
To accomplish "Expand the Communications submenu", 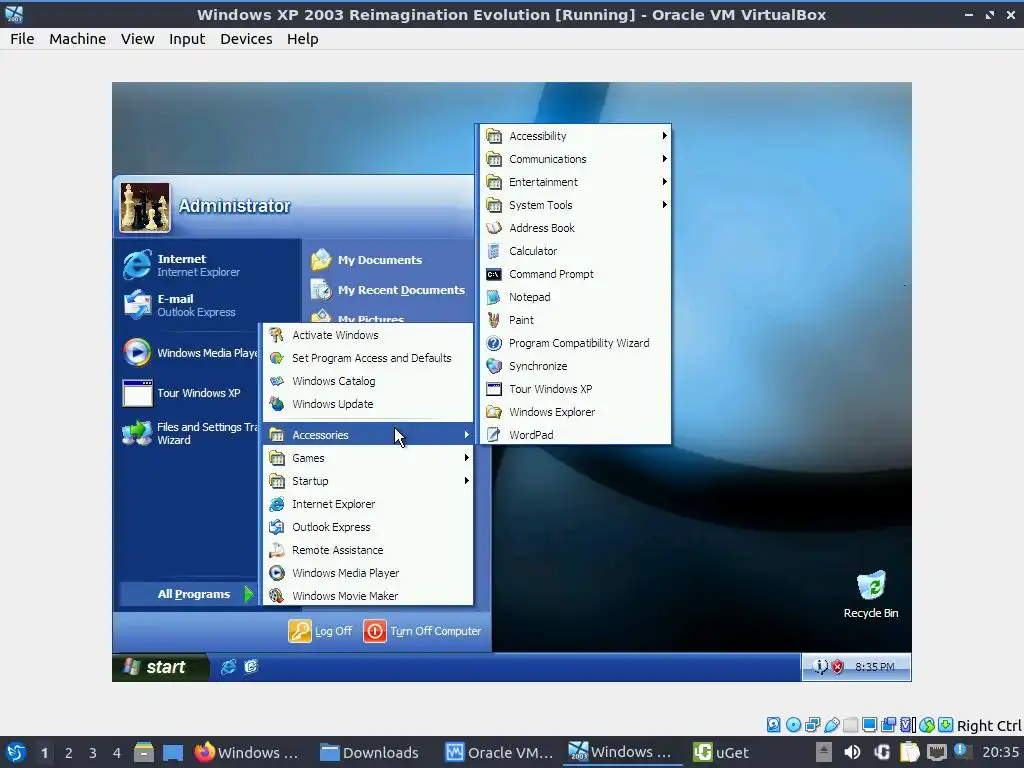I will [575, 159].
